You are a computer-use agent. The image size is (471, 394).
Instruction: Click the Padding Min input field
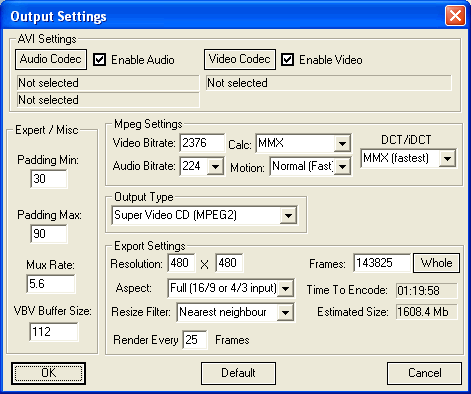(49, 179)
